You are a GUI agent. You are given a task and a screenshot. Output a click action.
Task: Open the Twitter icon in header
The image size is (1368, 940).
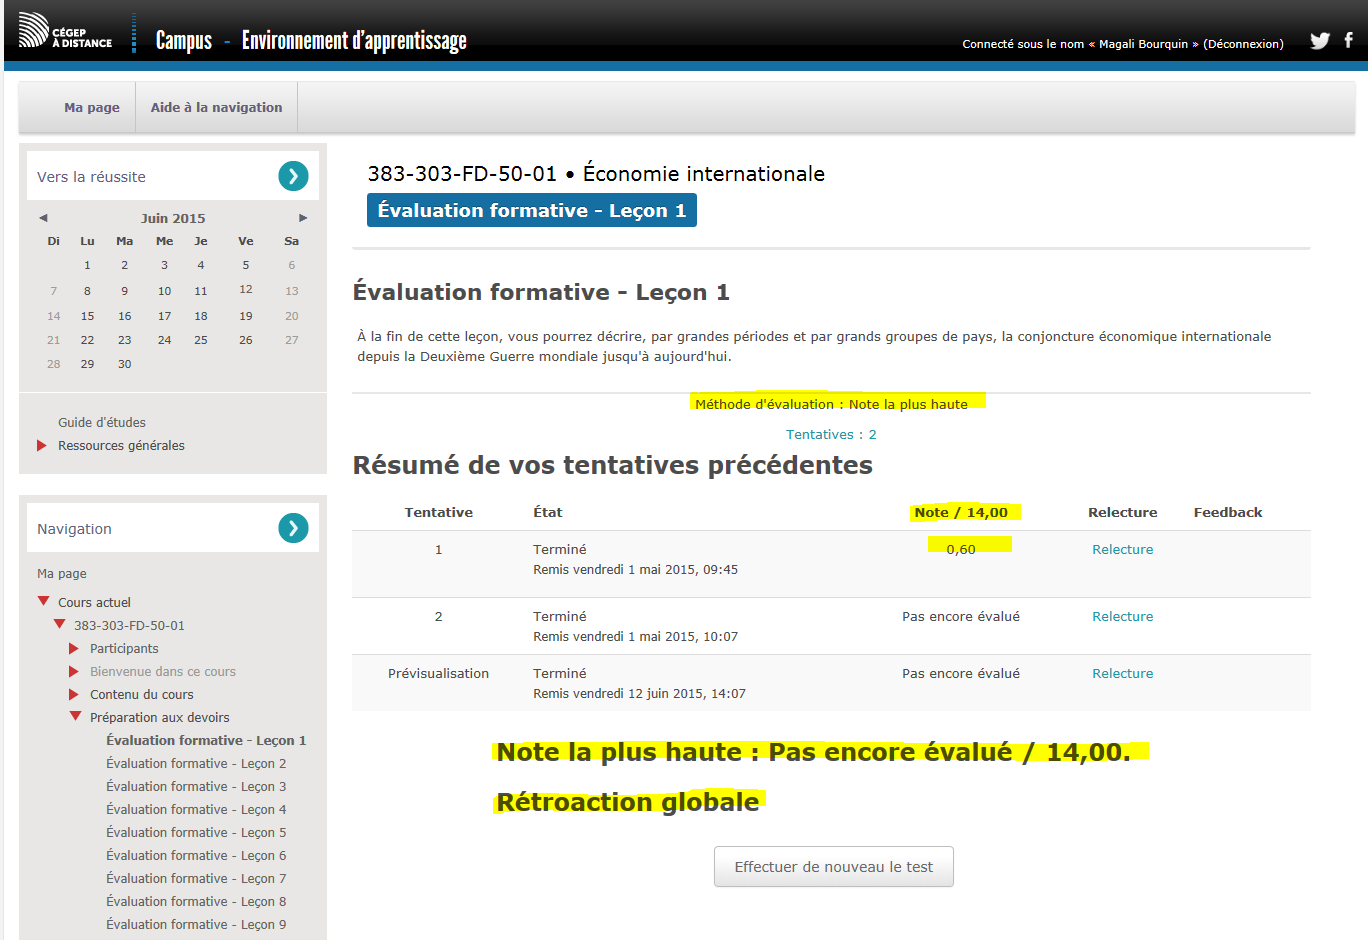(1320, 41)
